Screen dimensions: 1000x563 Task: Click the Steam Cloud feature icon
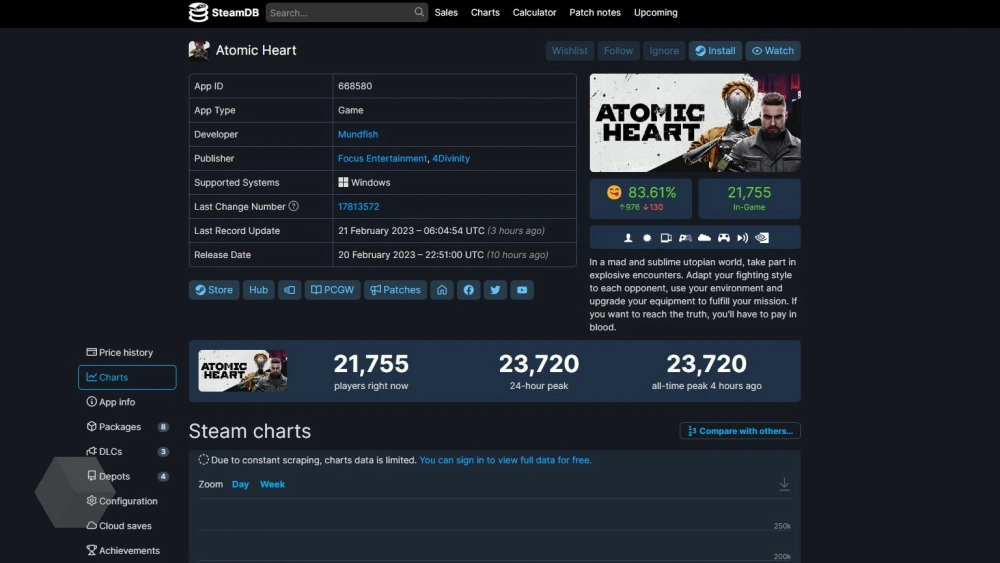704,238
